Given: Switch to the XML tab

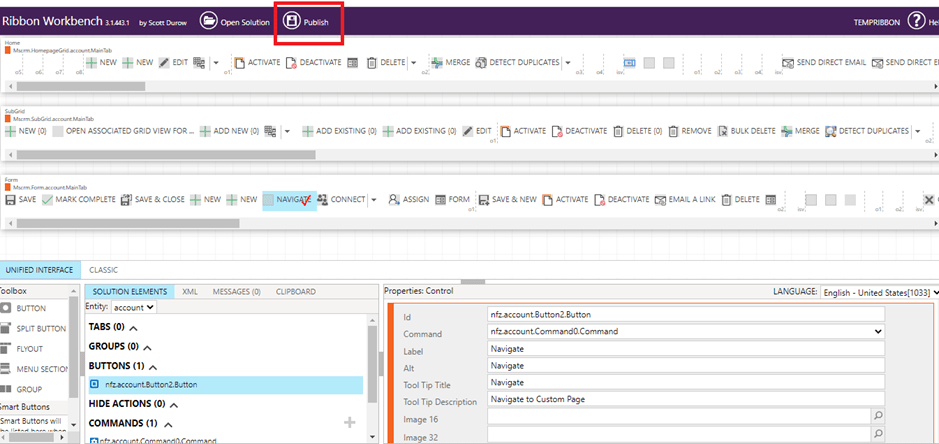Looking at the screenshot, I should click(x=189, y=291).
